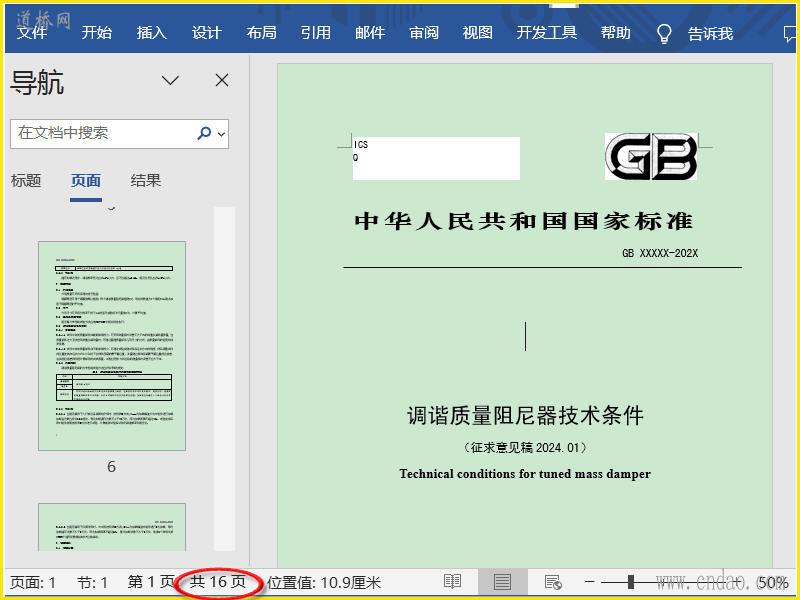The image size is (800, 600).
Task: Open the 帮助 ribbon tab
Action: pos(615,33)
